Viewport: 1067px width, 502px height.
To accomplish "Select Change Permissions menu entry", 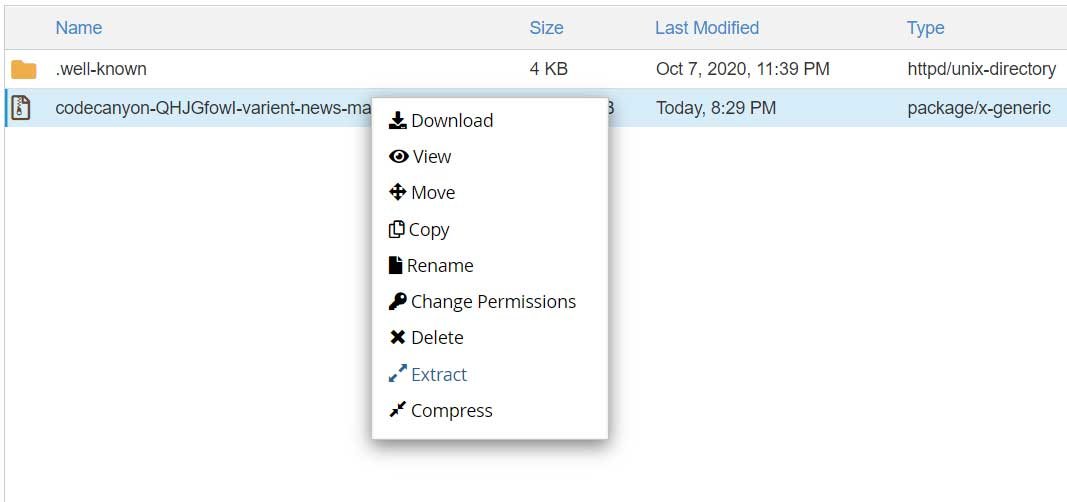I will [493, 302].
